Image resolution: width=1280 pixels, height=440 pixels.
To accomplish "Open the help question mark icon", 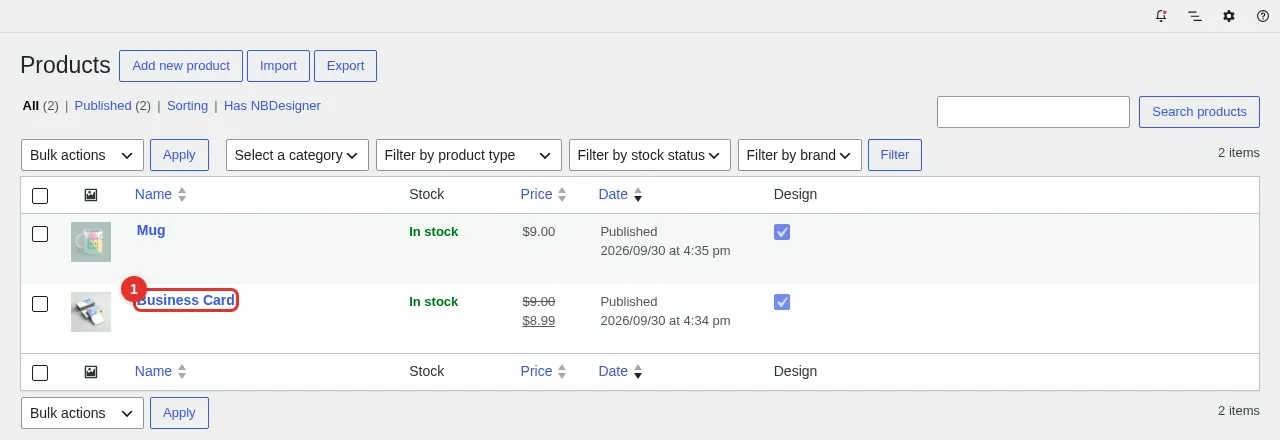I will (1263, 16).
